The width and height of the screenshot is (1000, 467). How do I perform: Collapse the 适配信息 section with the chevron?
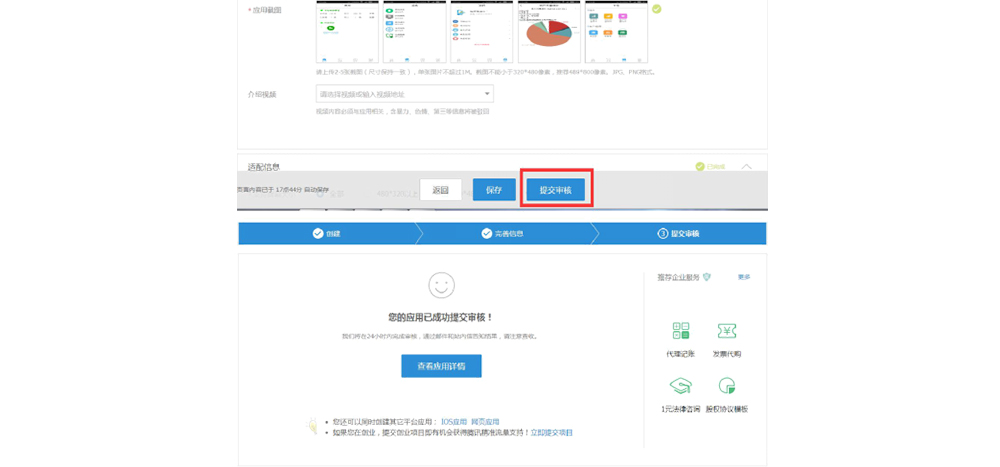pos(747,167)
